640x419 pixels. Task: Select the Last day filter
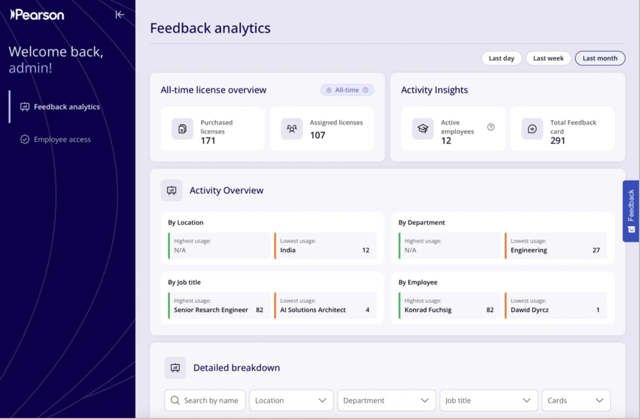click(x=501, y=58)
